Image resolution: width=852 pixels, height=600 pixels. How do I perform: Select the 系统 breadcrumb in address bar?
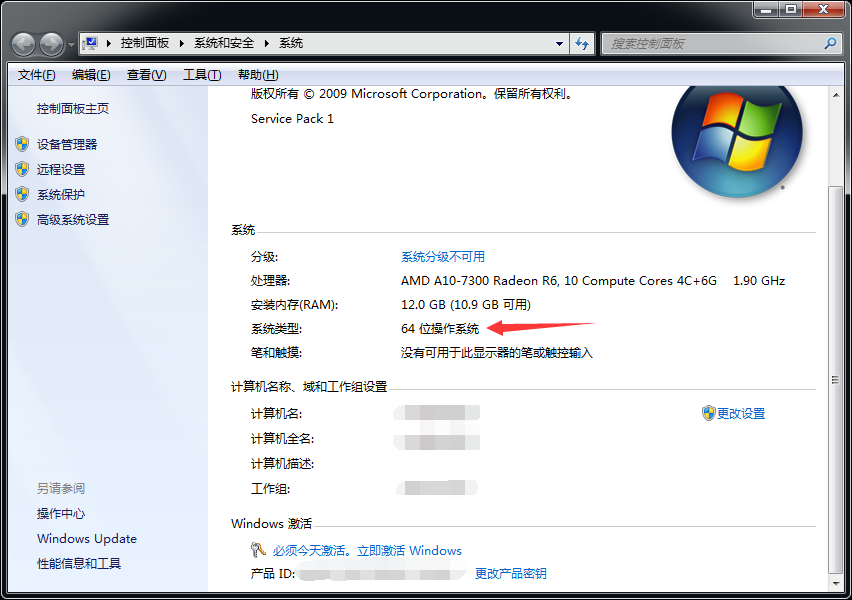(x=291, y=43)
